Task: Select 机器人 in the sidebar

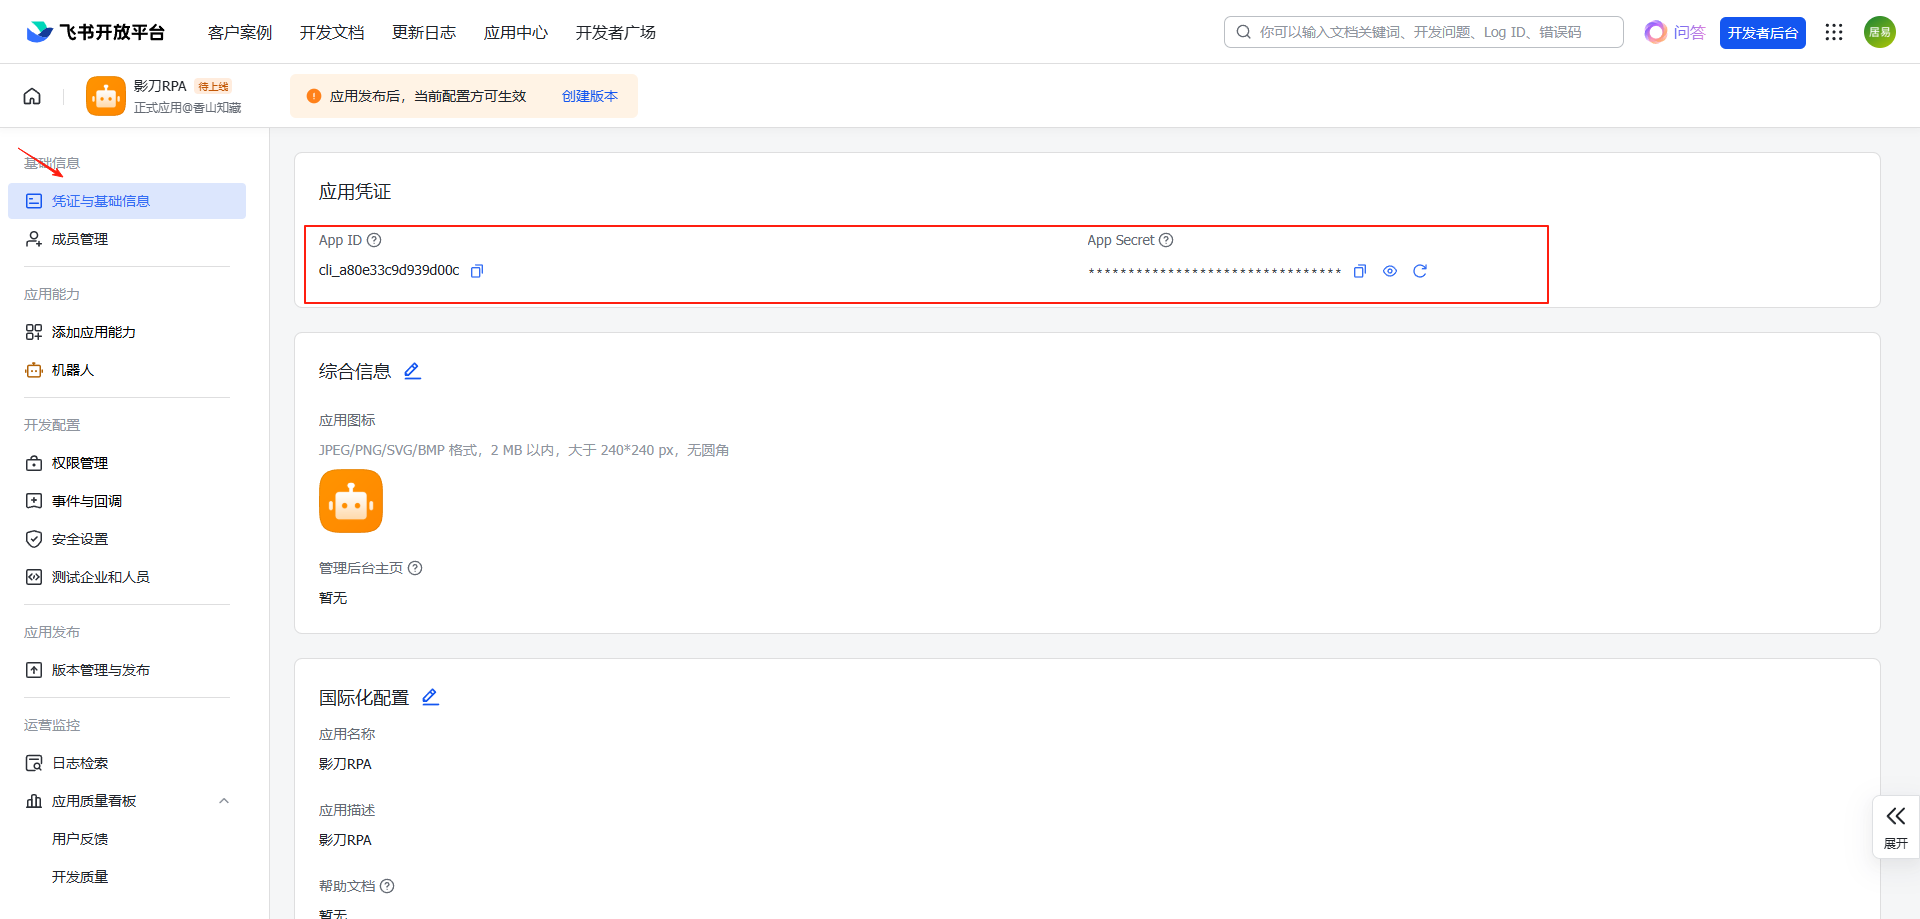Action: click(x=72, y=370)
